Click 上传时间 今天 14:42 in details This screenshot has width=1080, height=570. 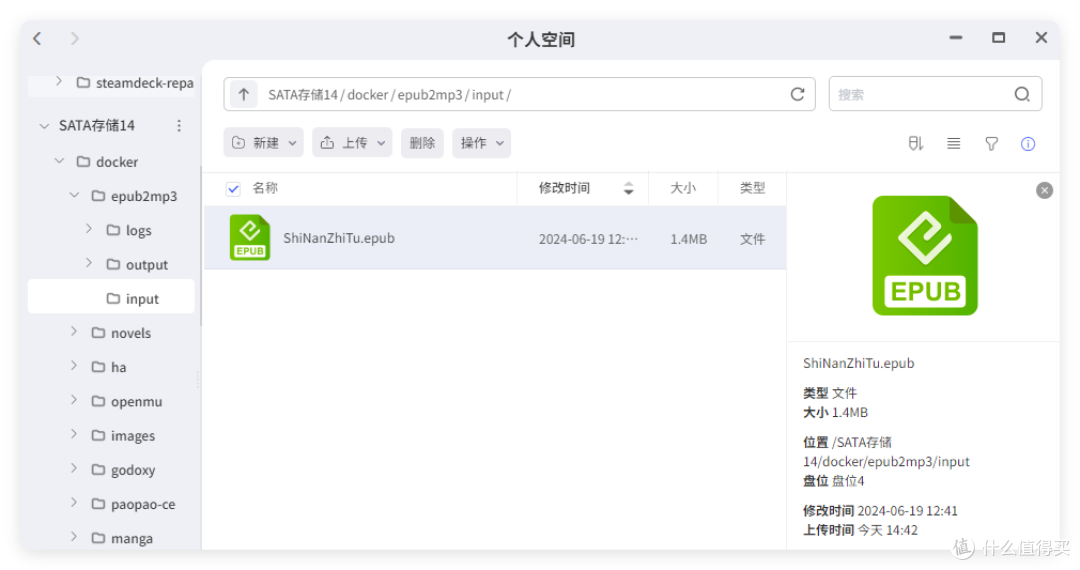coord(860,530)
